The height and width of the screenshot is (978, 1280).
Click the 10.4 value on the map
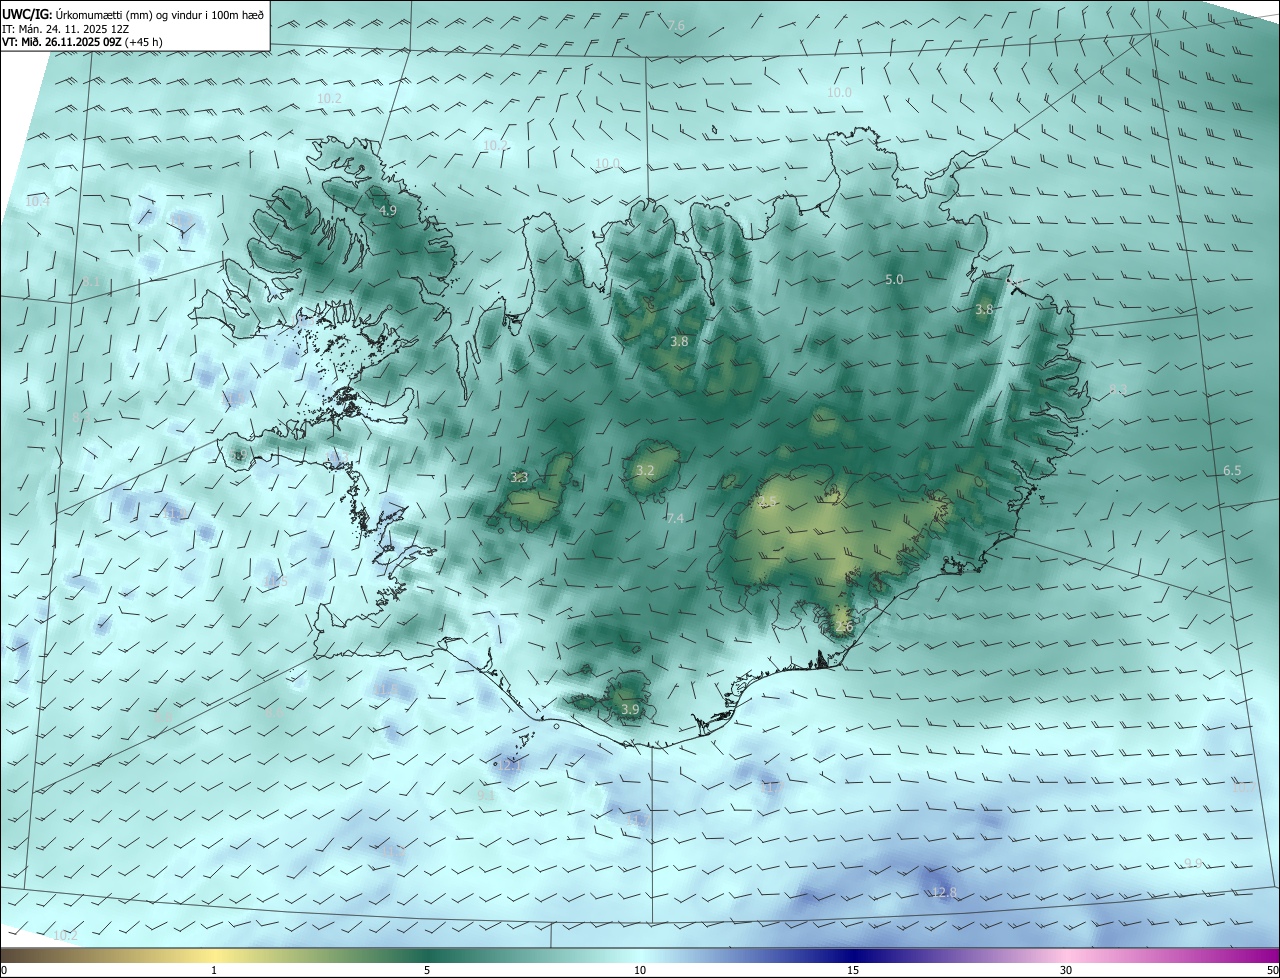click(x=37, y=202)
